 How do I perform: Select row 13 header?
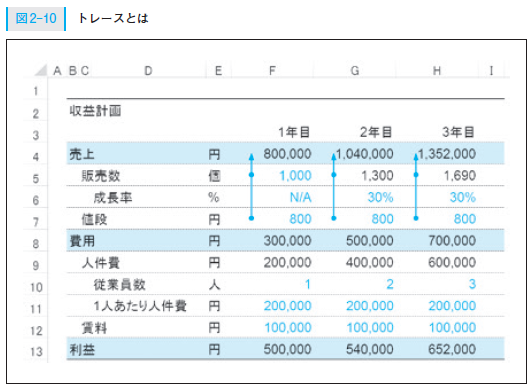click(x=36, y=352)
